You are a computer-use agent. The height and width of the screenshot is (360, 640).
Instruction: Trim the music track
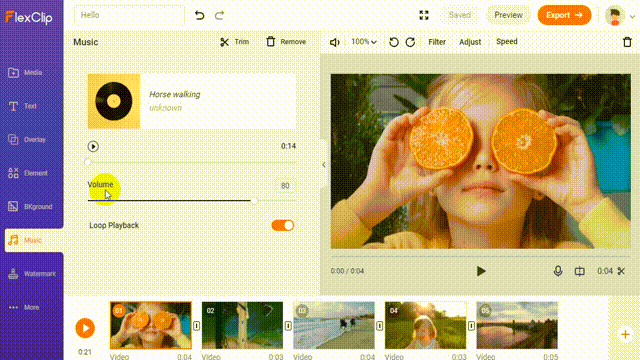pyautogui.click(x=235, y=42)
